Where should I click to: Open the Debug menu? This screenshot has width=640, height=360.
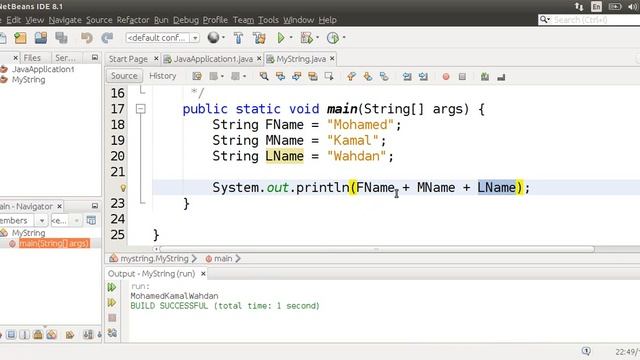coord(186,20)
